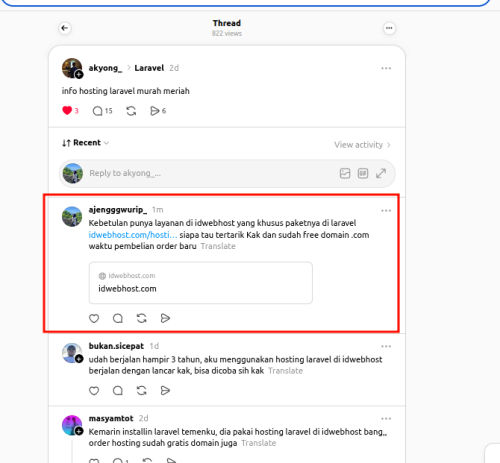The width and height of the screenshot is (500, 463).
Task: Click the 1m timestamp on ajengggwurip_ reply
Action: click(158, 210)
